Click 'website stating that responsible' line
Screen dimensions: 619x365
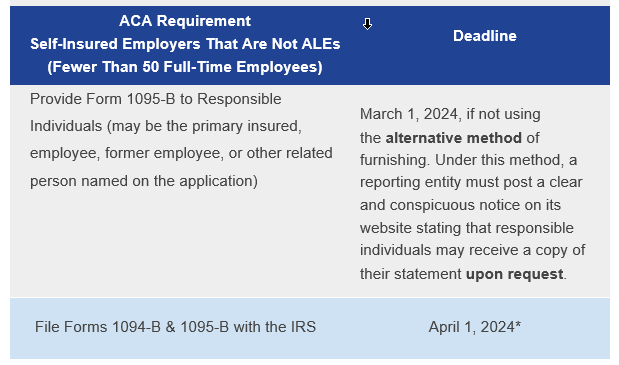coord(467,228)
